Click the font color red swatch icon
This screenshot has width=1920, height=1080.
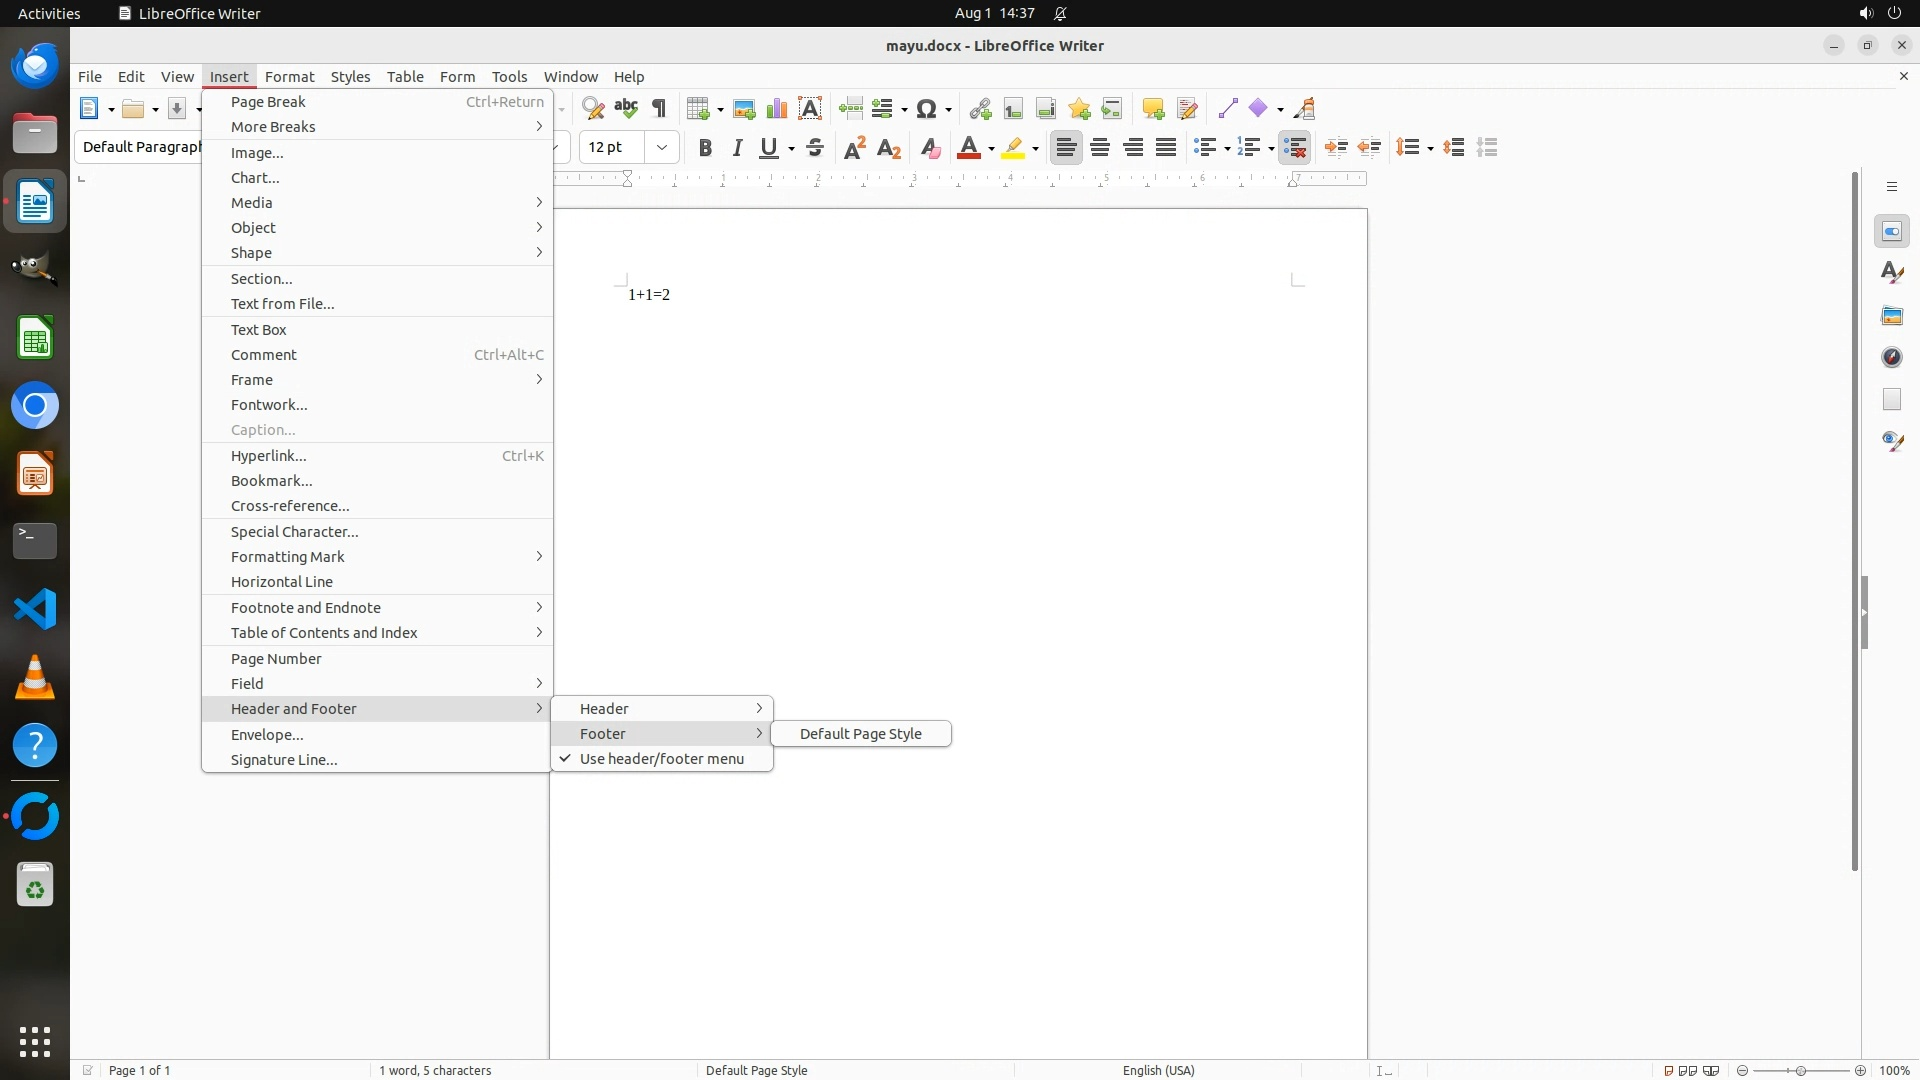[968, 148]
